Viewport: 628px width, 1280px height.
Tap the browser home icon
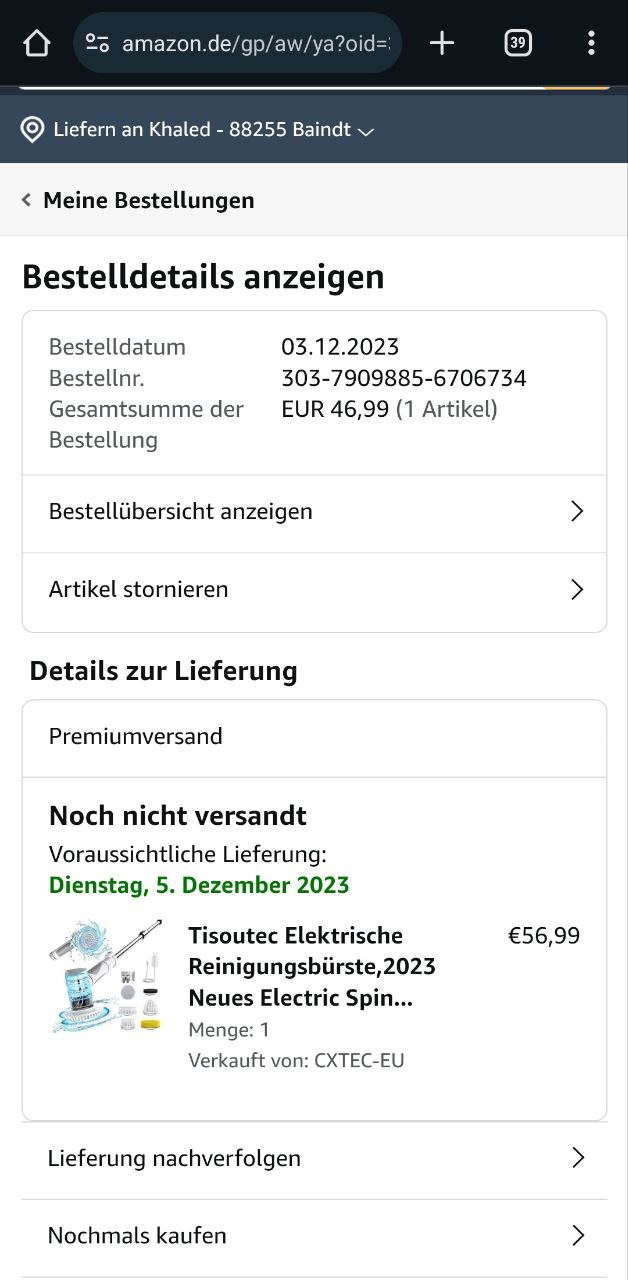pyautogui.click(x=36, y=43)
